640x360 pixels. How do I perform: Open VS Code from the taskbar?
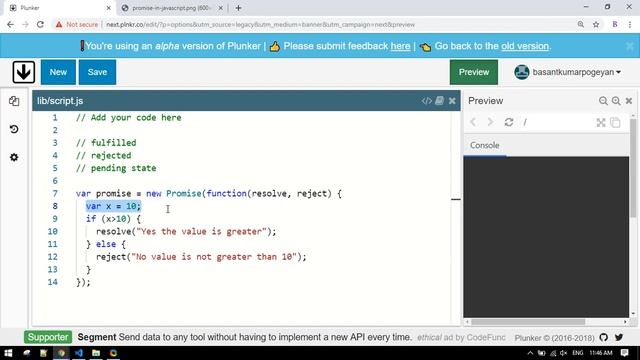79,353
